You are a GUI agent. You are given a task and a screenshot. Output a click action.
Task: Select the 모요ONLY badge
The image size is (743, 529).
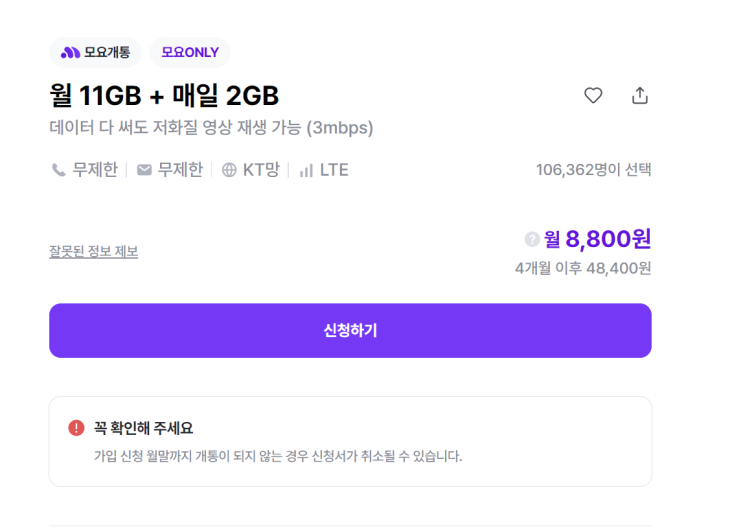point(190,52)
